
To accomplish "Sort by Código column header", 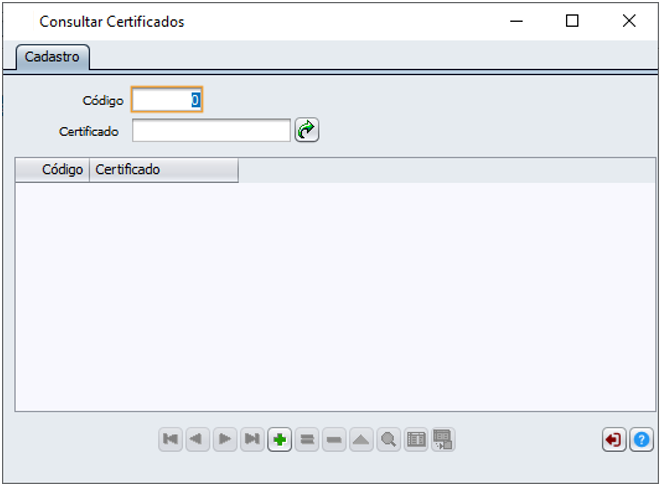I will pos(52,170).
